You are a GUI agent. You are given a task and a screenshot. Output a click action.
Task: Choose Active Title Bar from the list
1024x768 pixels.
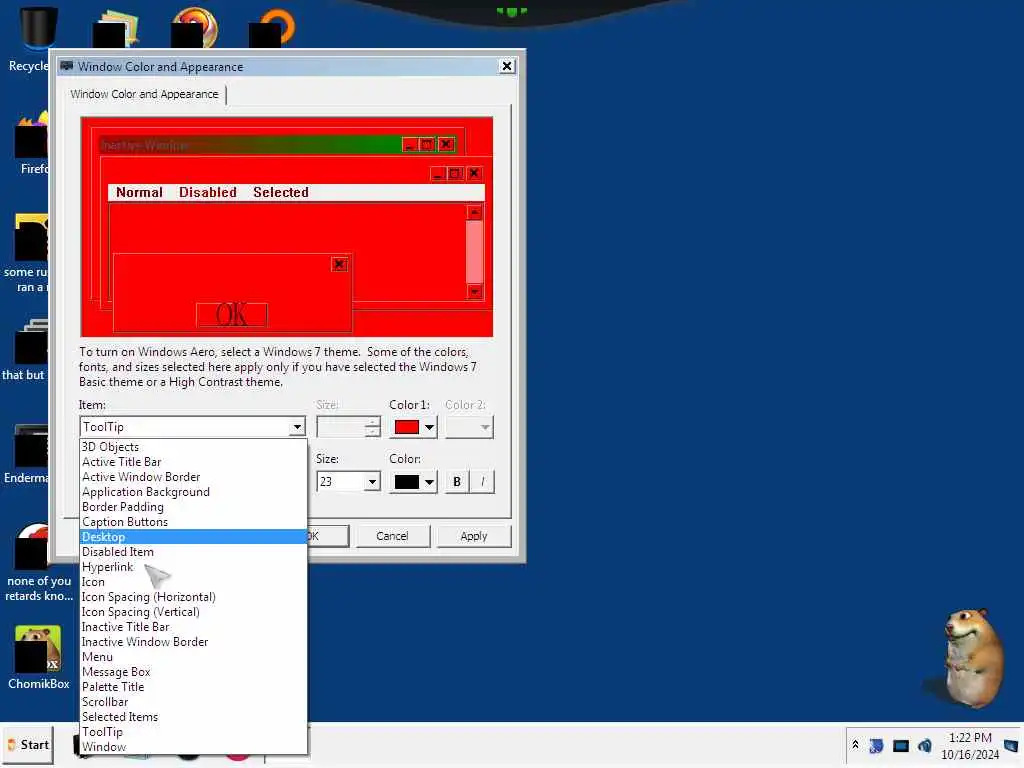coord(193,462)
